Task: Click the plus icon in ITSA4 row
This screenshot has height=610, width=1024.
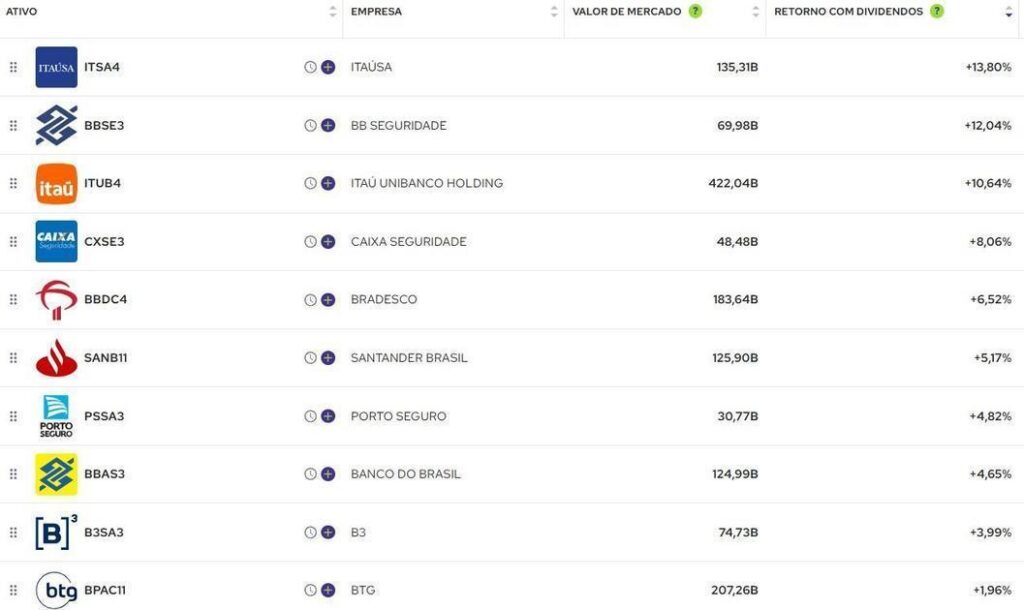Action: click(x=328, y=67)
